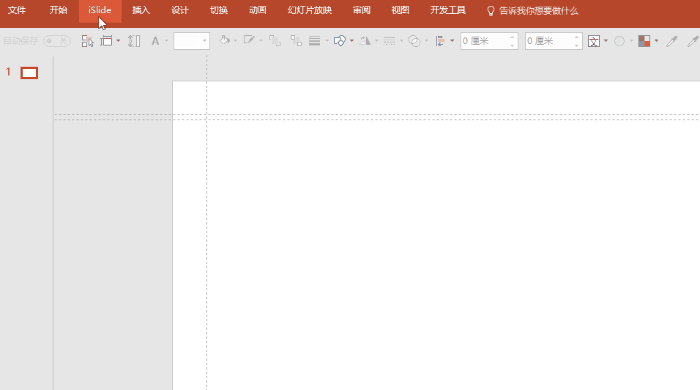Click the rotate flip triangle icon
This screenshot has width=700, height=390.
pos(365,41)
